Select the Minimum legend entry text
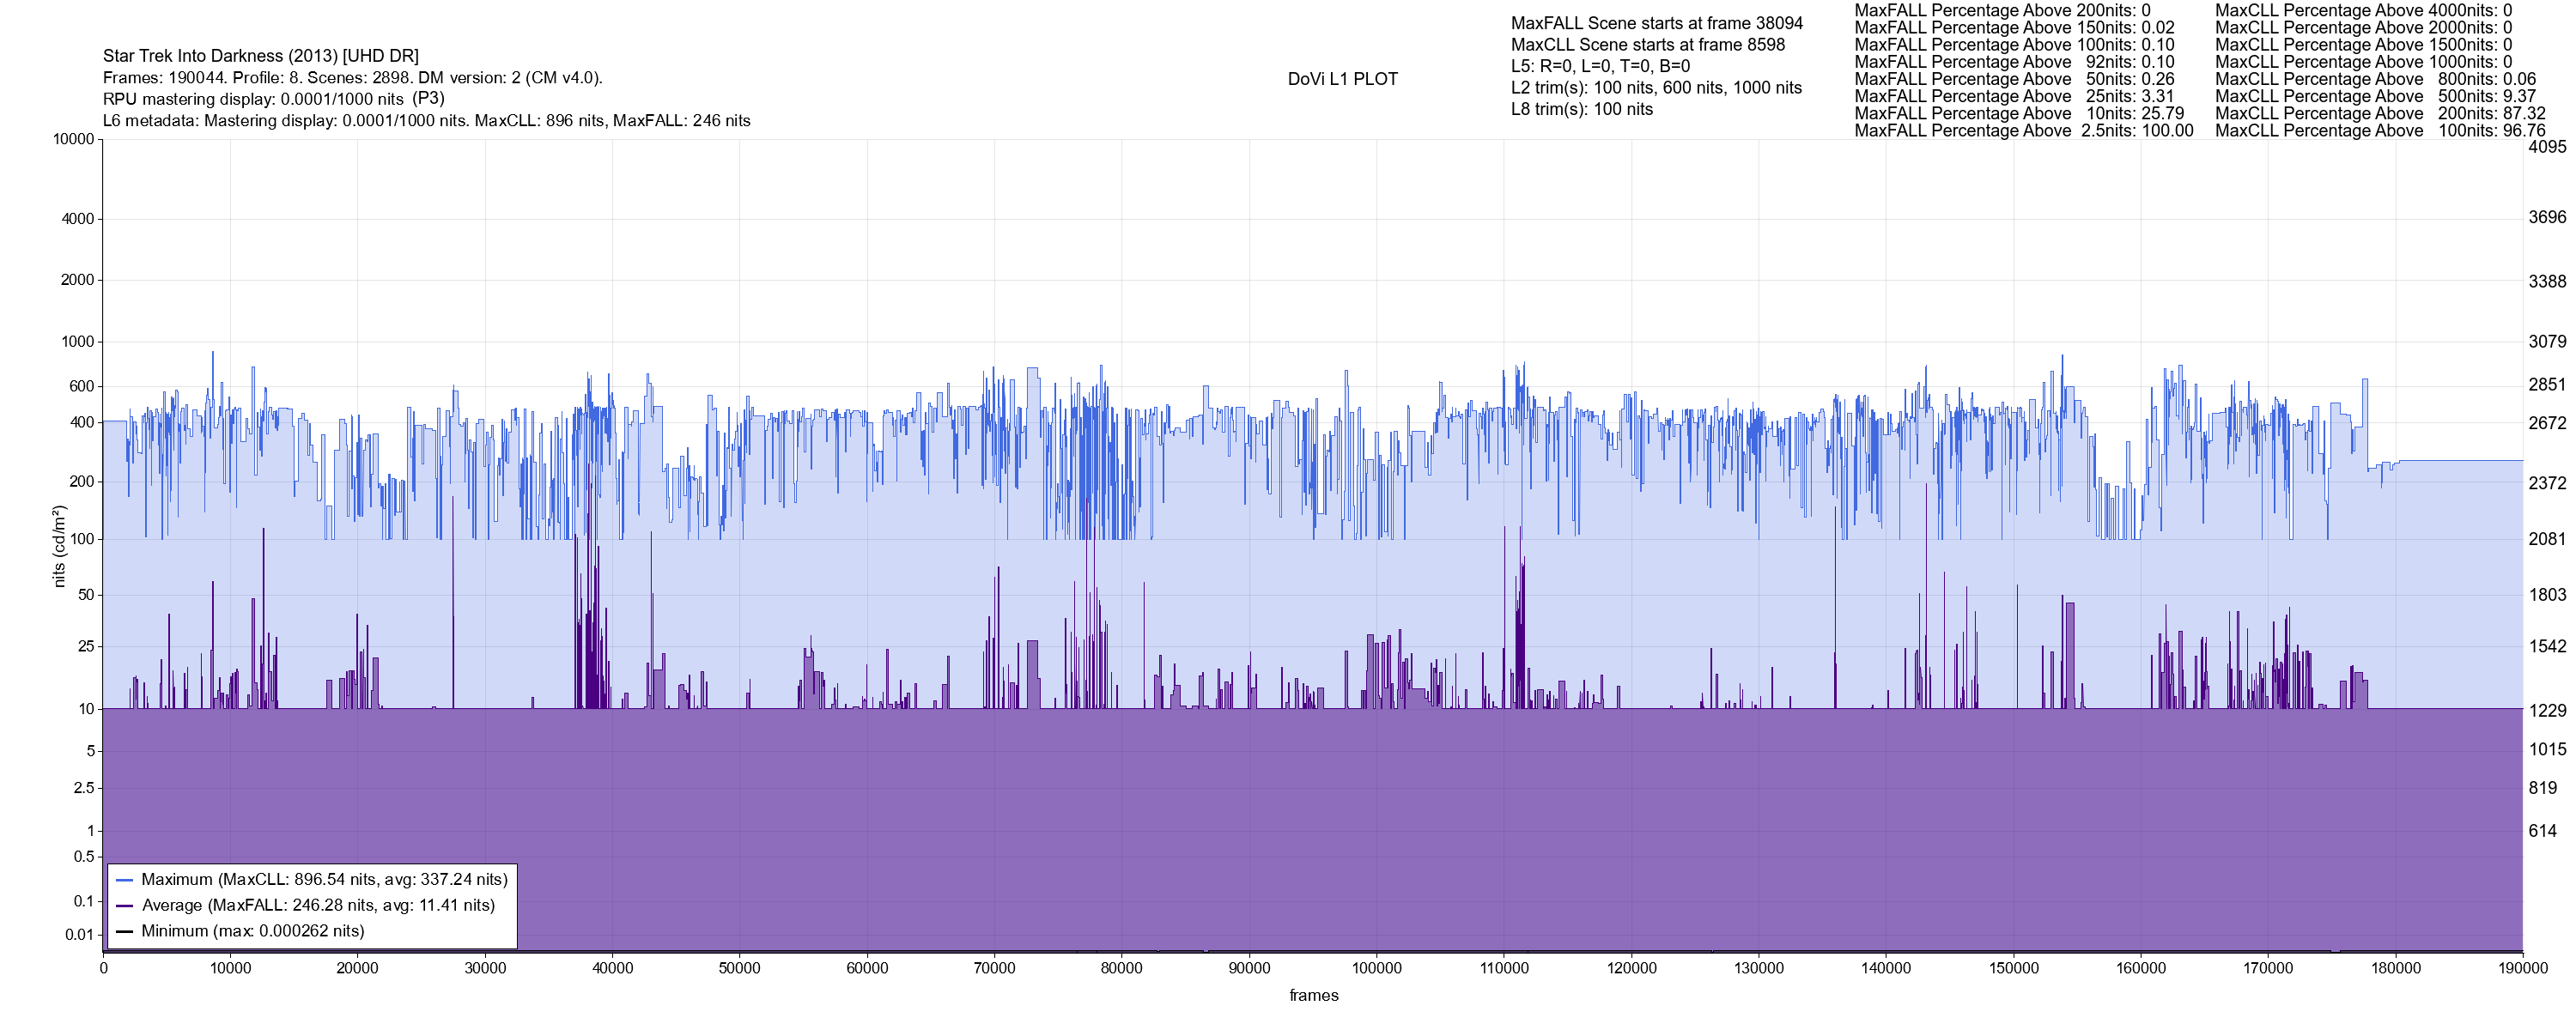The width and height of the screenshot is (2576, 1030). [x=252, y=931]
